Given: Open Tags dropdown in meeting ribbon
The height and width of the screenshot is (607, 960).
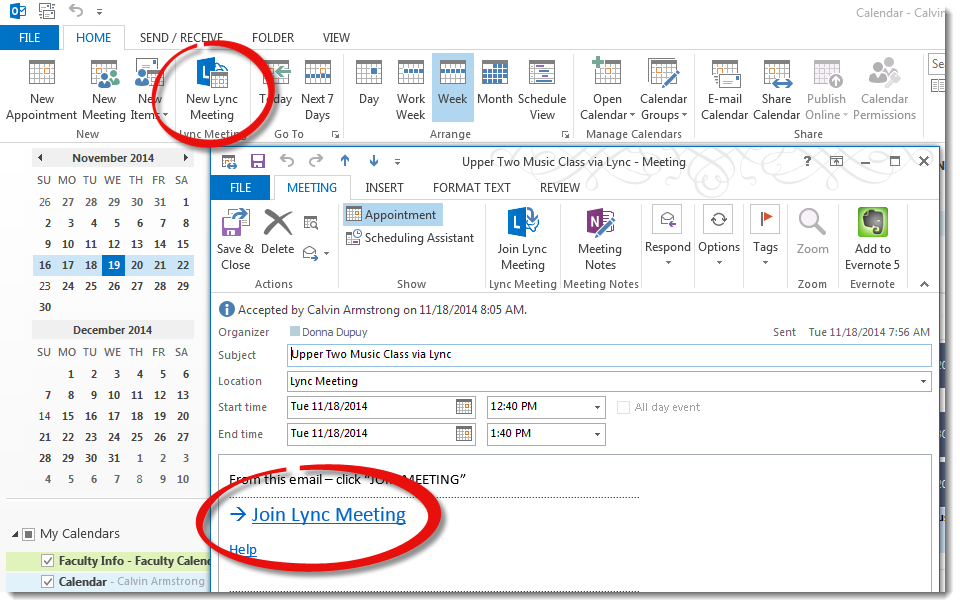Looking at the screenshot, I should pos(765,262).
